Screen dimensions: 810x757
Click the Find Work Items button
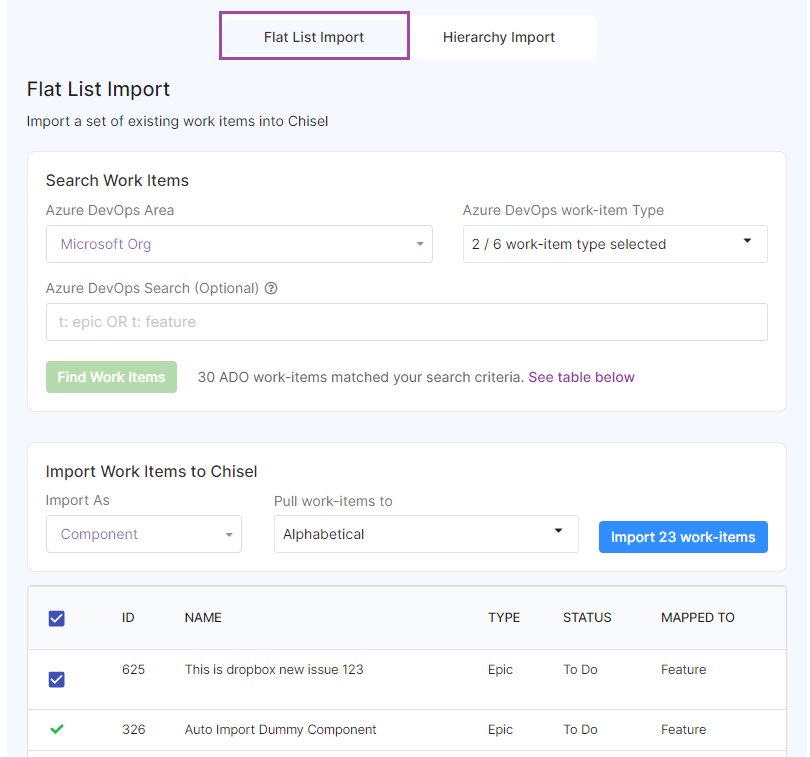(112, 377)
